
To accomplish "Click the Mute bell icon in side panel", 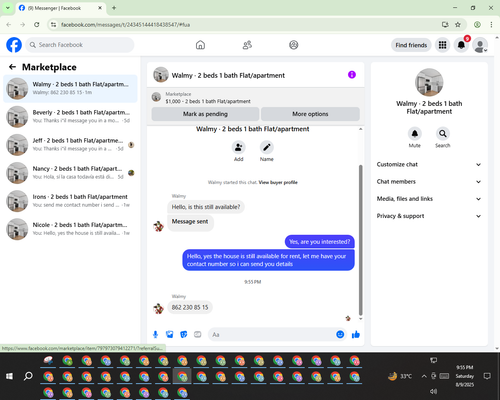I will tap(415, 134).
